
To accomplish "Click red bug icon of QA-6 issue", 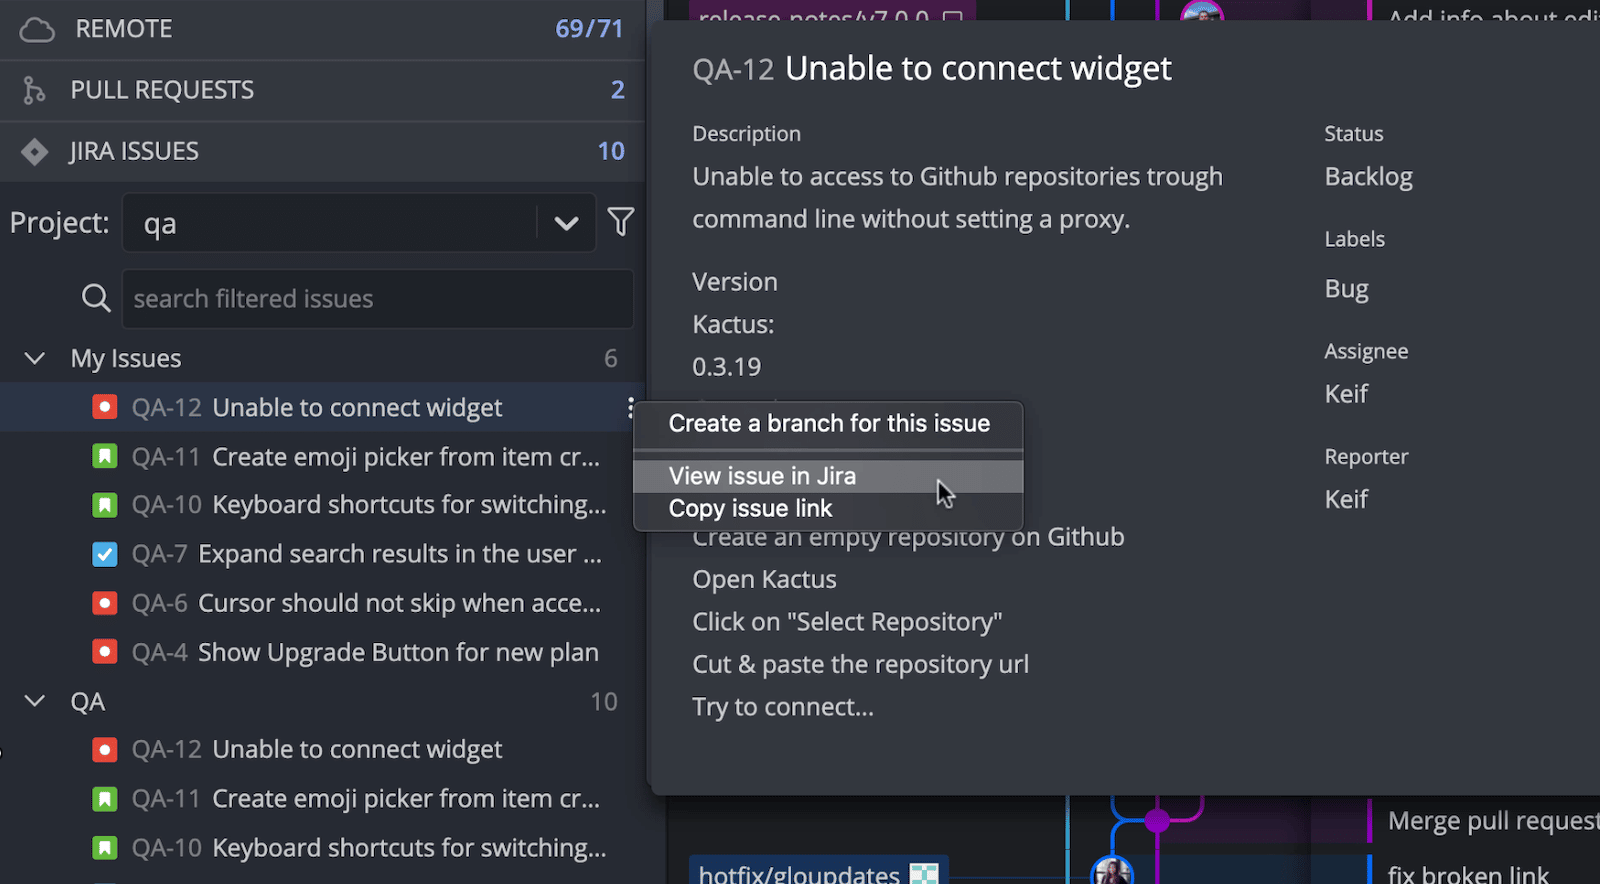I will pyautogui.click(x=105, y=603).
